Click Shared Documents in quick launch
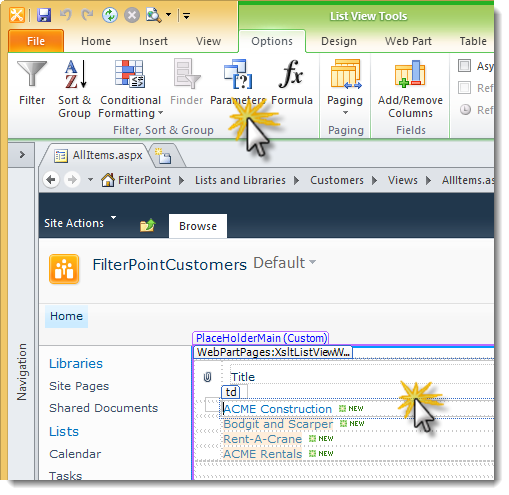The image size is (509, 495). pyautogui.click(x=103, y=408)
